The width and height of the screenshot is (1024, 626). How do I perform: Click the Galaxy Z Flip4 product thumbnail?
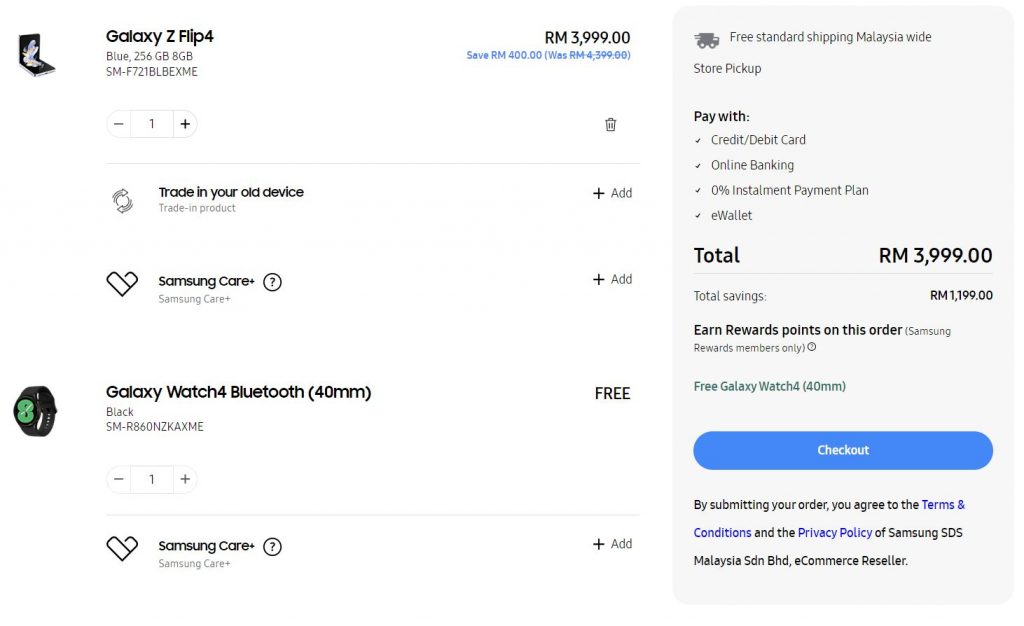36,54
